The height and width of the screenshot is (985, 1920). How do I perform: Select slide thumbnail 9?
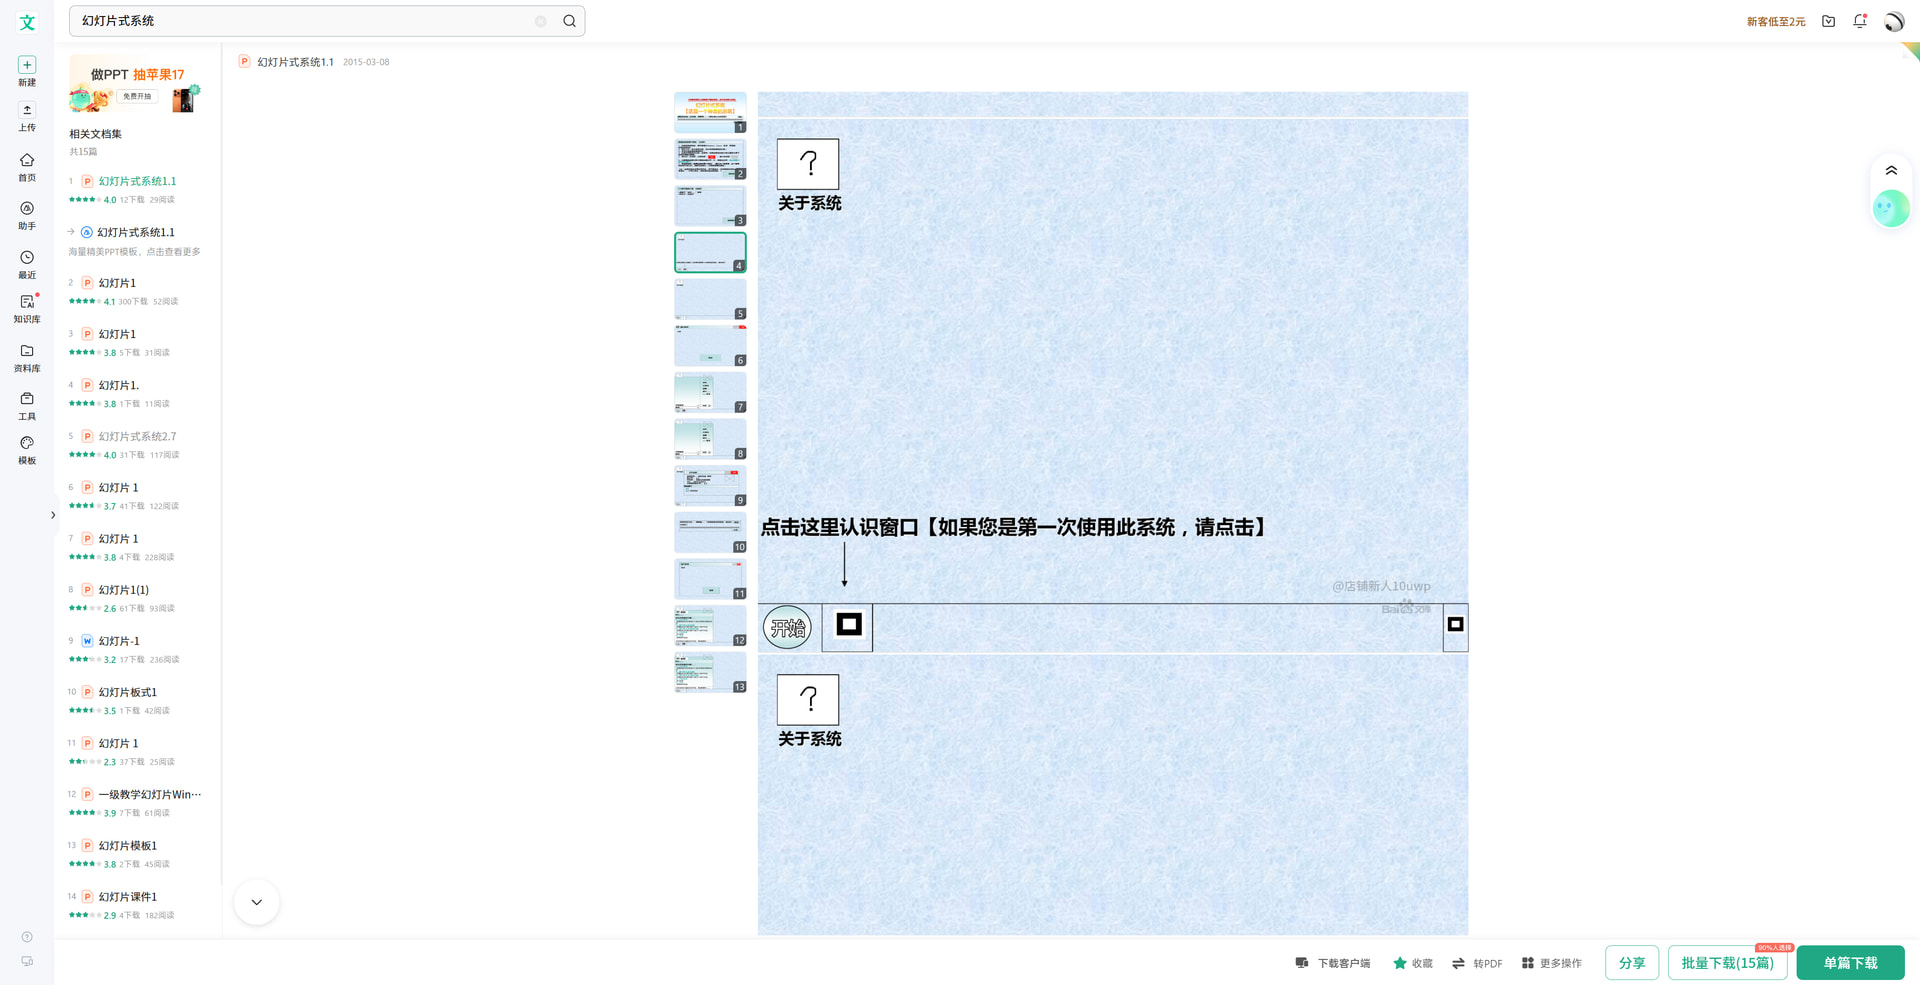pyautogui.click(x=710, y=486)
